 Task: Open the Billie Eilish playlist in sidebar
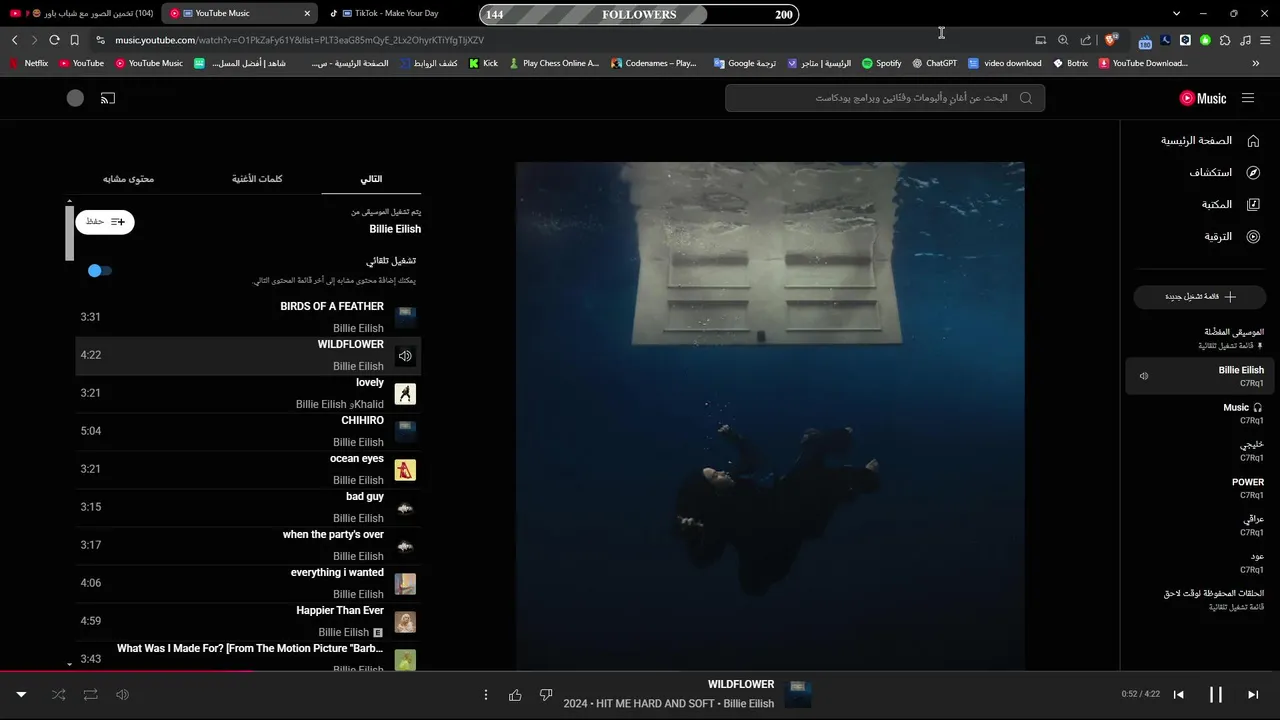[x=1198, y=376]
